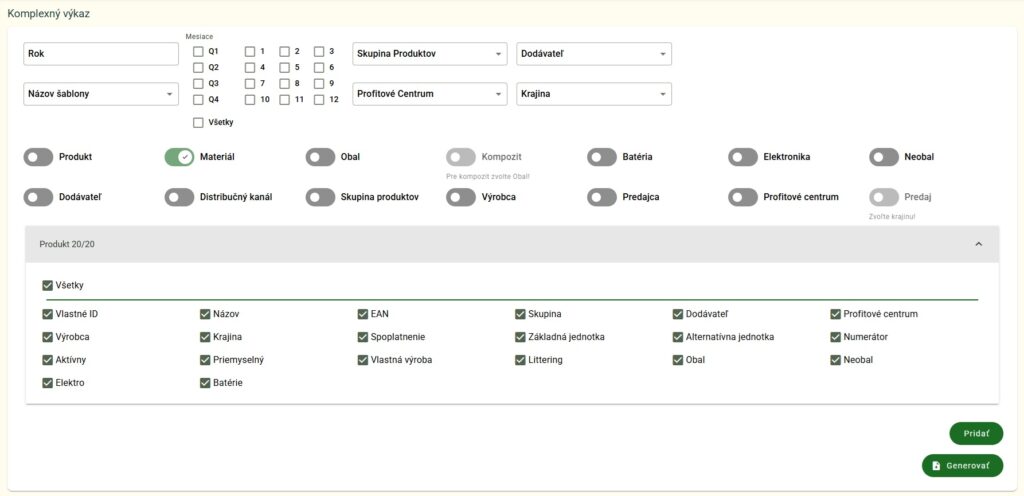Screen dimensions: 1024x496
Task: Expand the Názov šablony dropdown
Action: 100,94
